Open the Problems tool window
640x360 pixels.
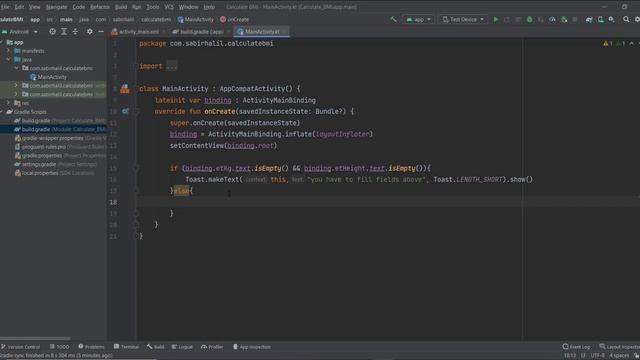[91, 347]
